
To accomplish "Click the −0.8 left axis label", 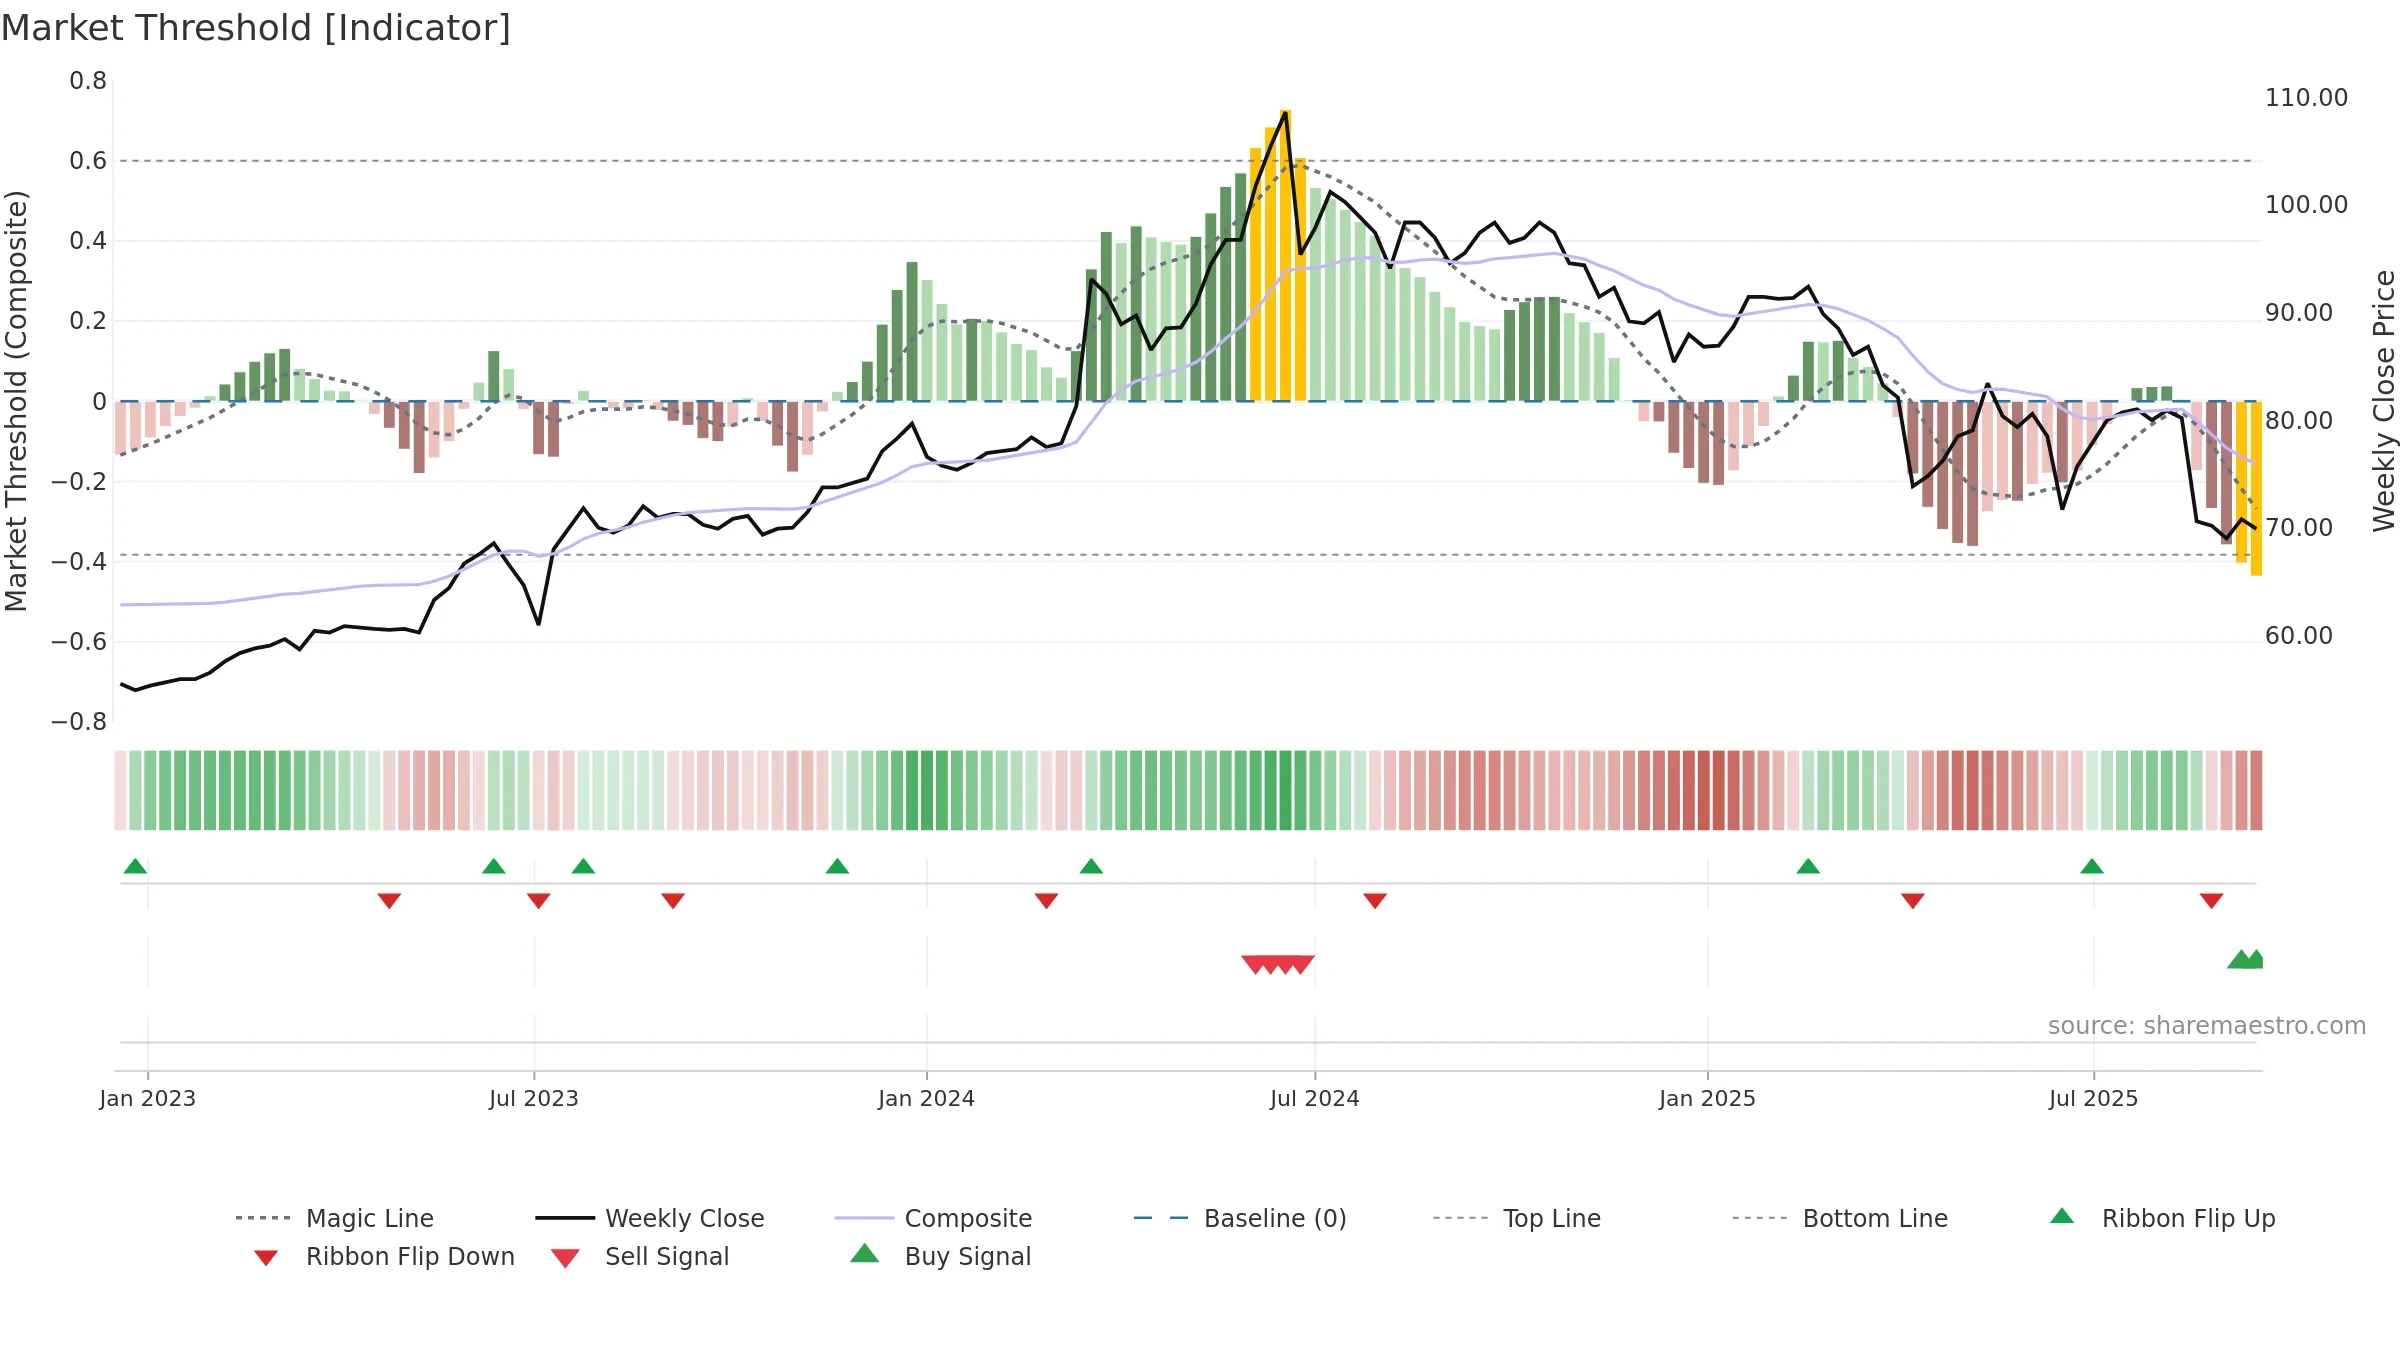I will pyautogui.click(x=79, y=722).
